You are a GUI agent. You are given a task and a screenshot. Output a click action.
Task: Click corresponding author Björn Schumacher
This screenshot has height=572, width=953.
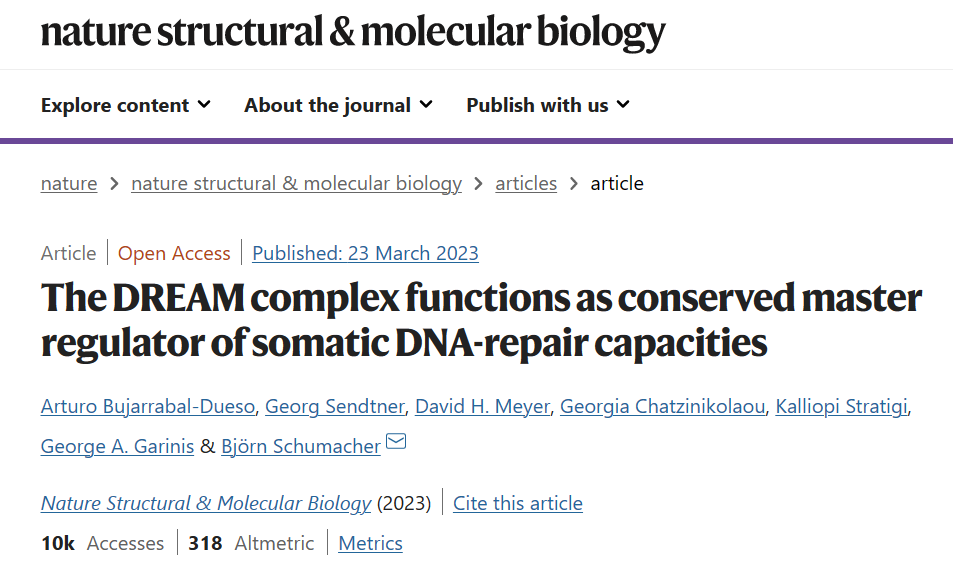[301, 446]
